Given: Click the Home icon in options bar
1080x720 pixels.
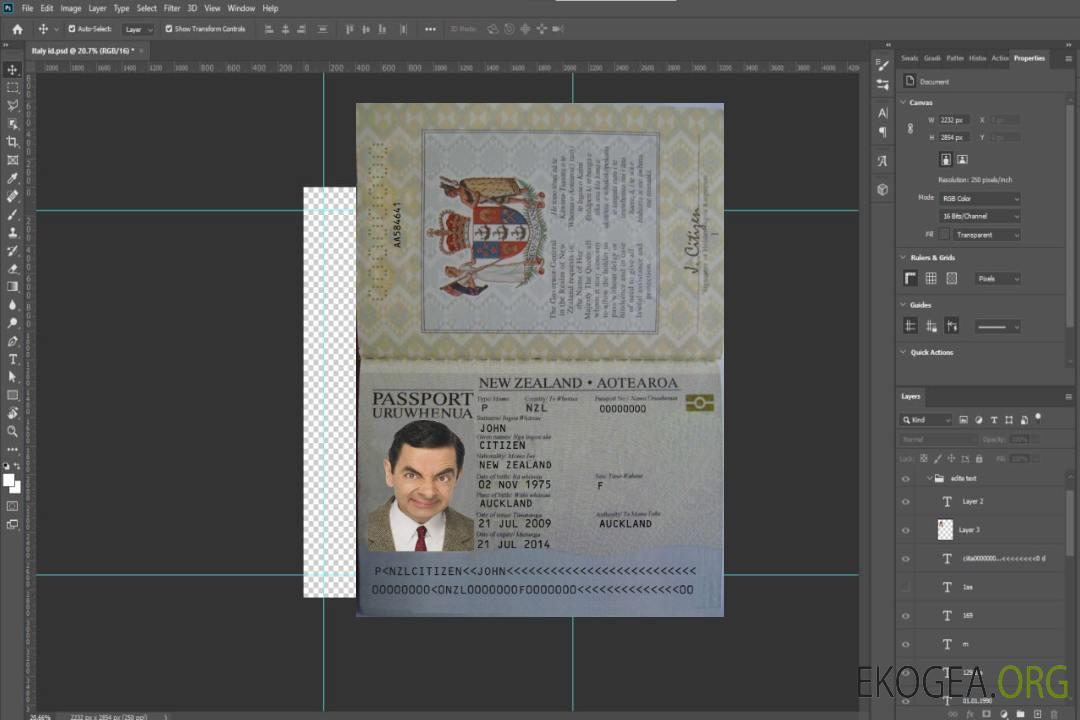Looking at the screenshot, I should click(x=17, y=29).
